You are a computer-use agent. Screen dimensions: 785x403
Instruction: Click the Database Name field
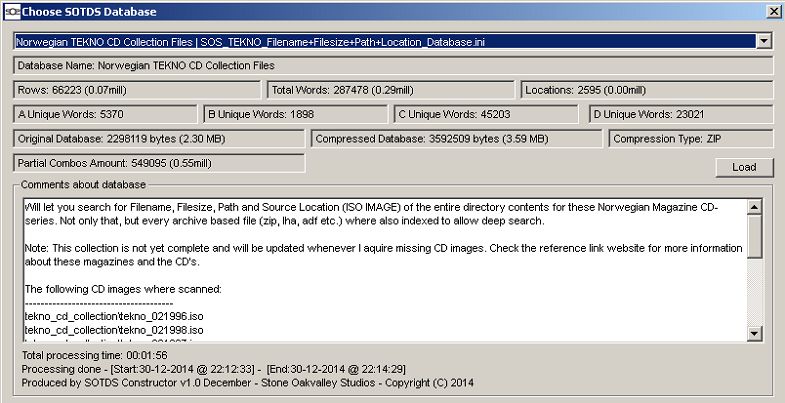(393, 66)
